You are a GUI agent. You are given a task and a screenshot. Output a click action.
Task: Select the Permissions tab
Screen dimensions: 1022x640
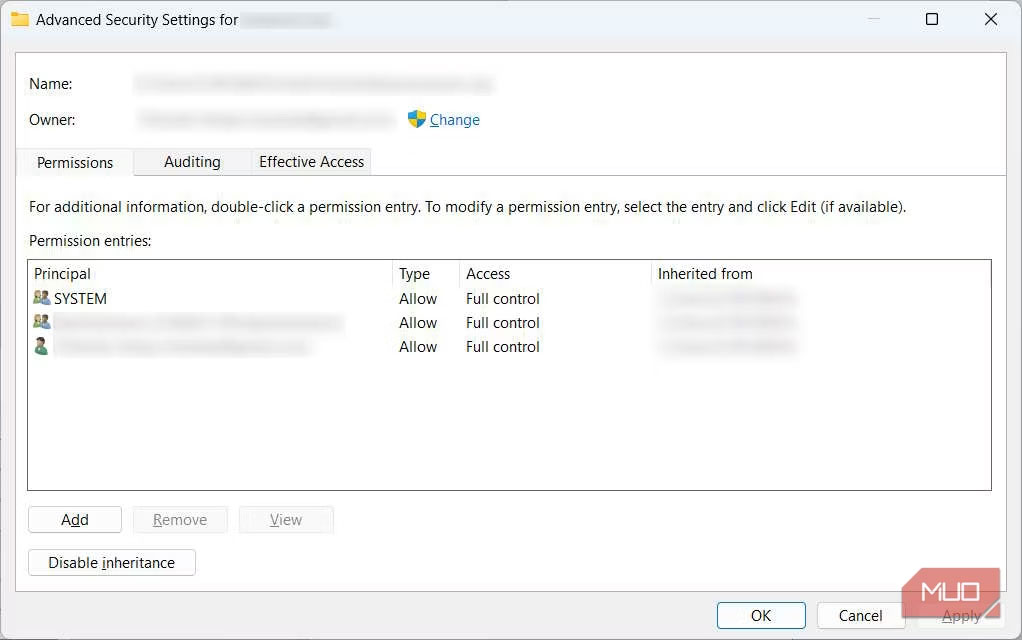pyautogui.click(x=75, y=162)
